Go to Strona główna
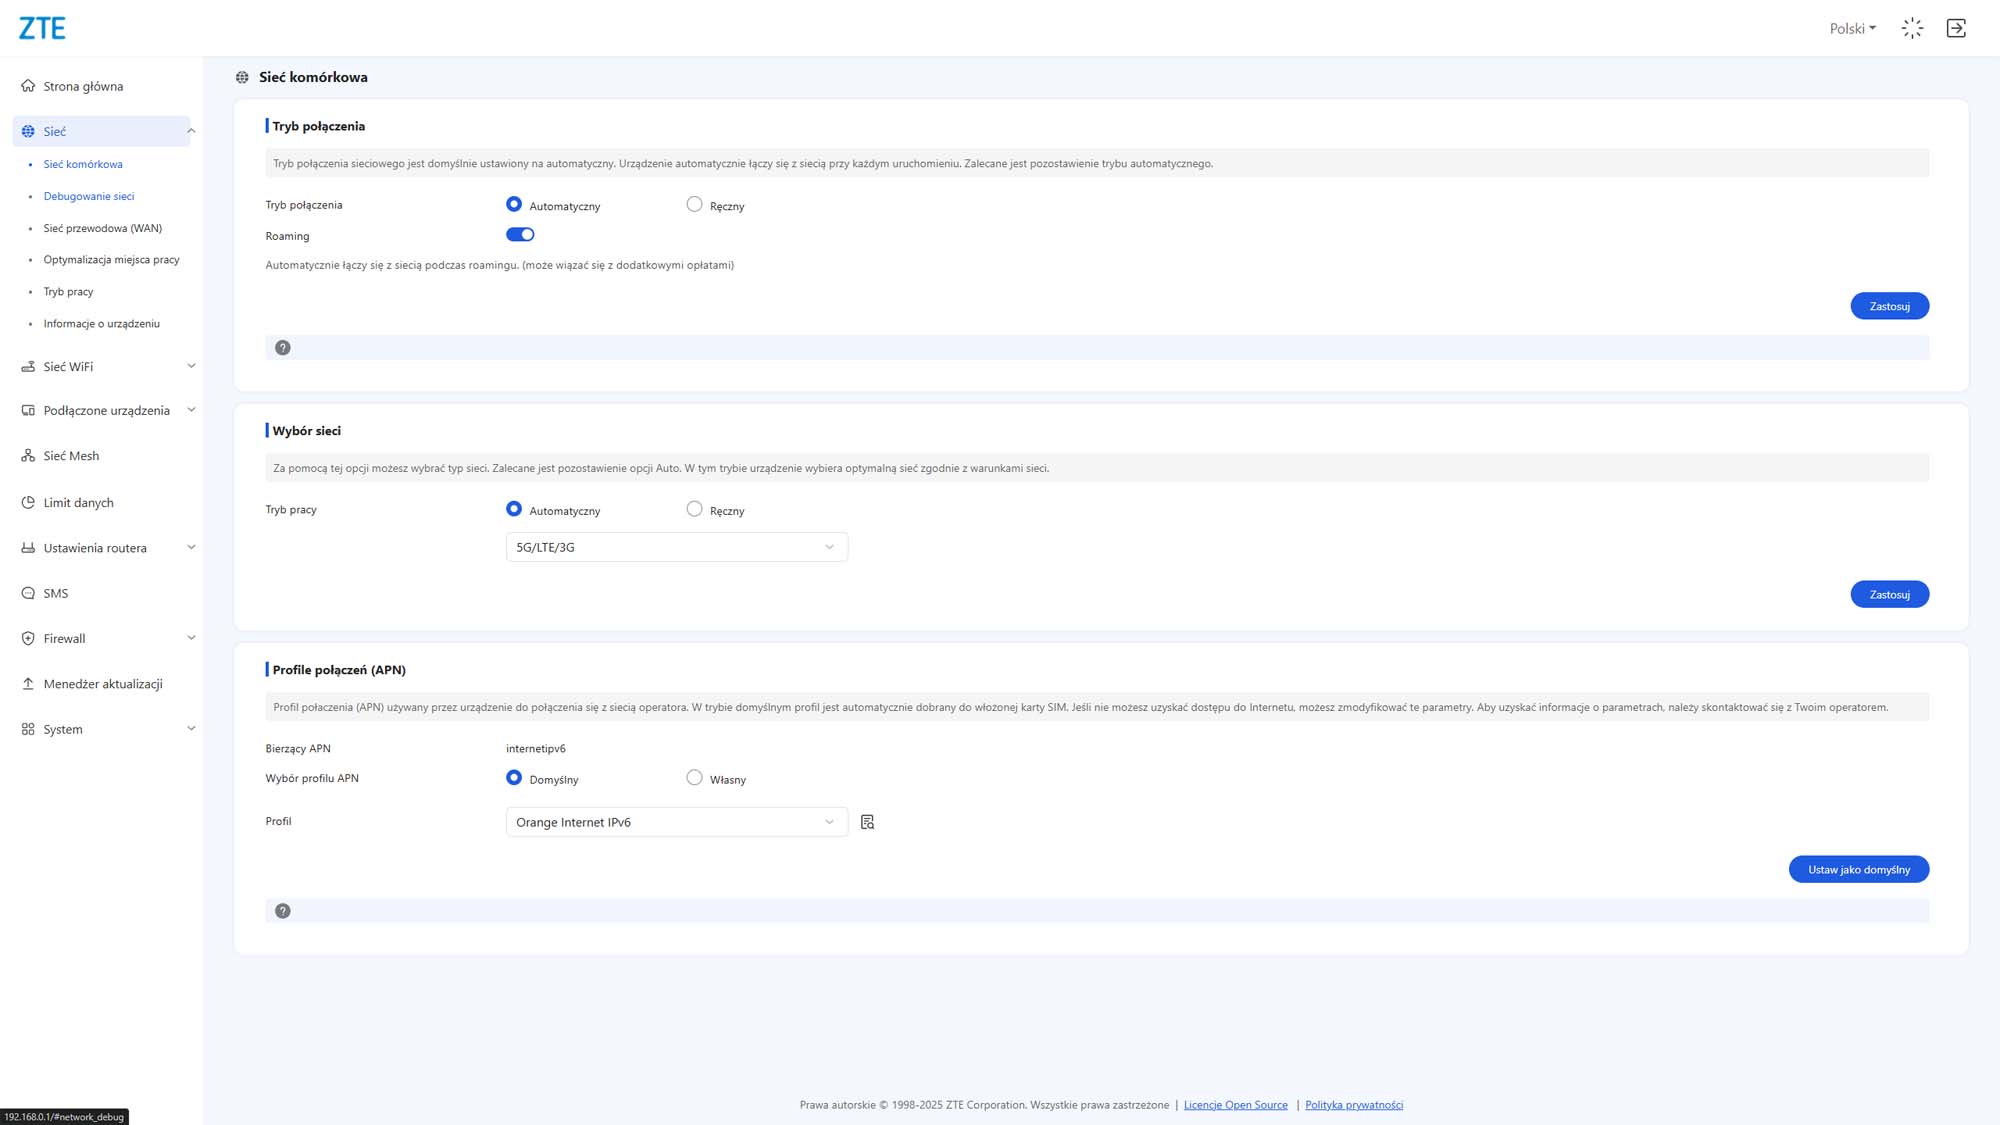This screenshot has width=2000, height=1125. (83, 86)
